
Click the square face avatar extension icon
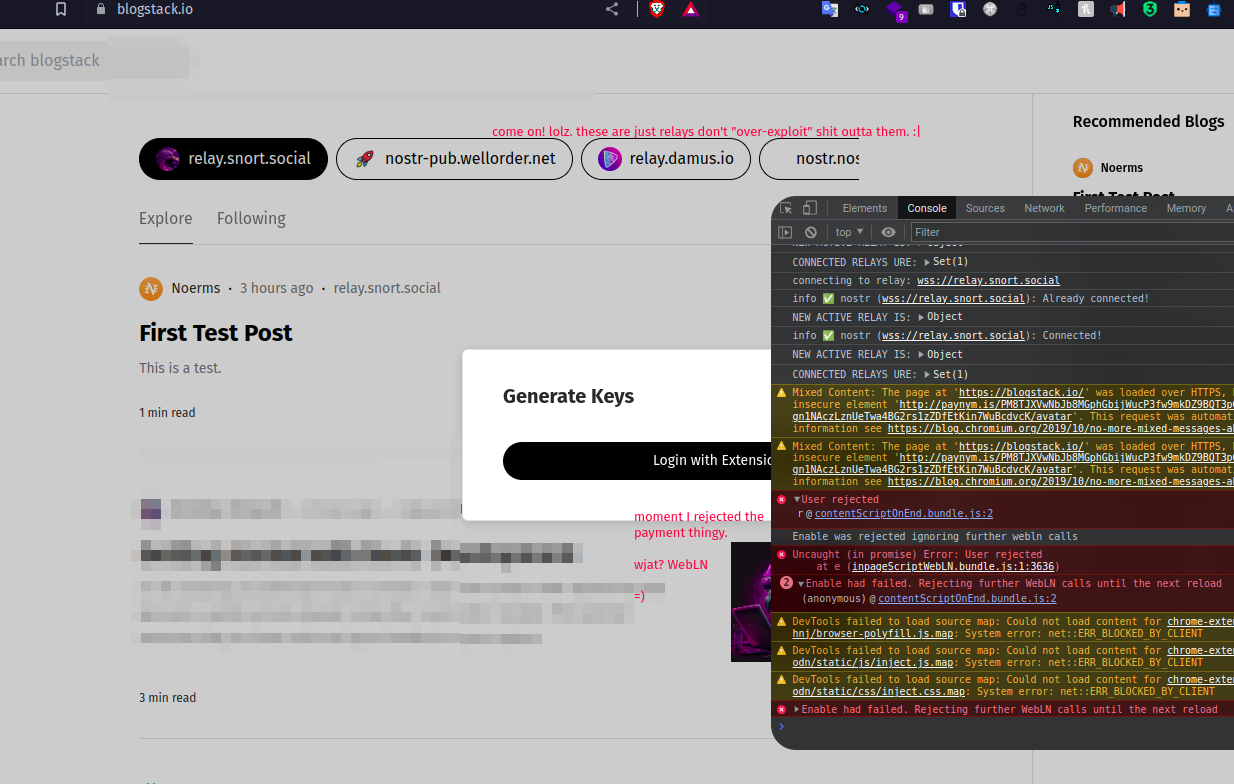pyautogui.click(x=1182, y=9)
